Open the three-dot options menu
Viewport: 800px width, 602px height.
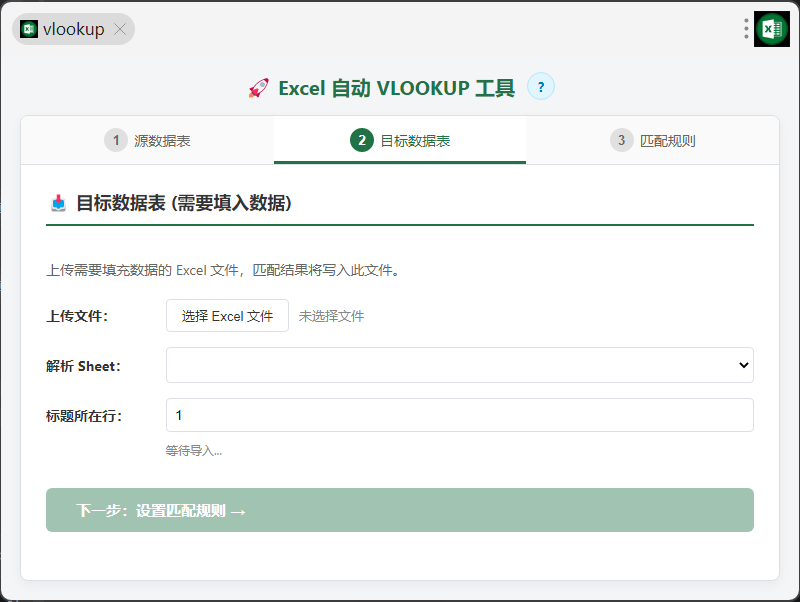pos(746,29)
